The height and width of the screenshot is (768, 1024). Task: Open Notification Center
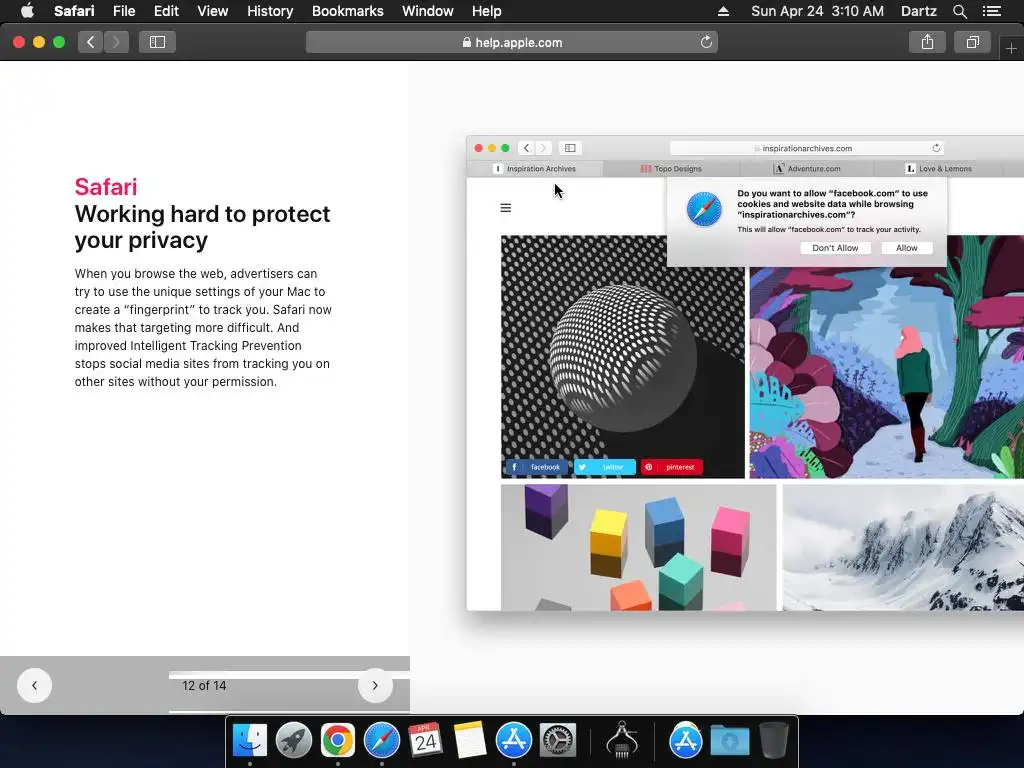(991, 11)
